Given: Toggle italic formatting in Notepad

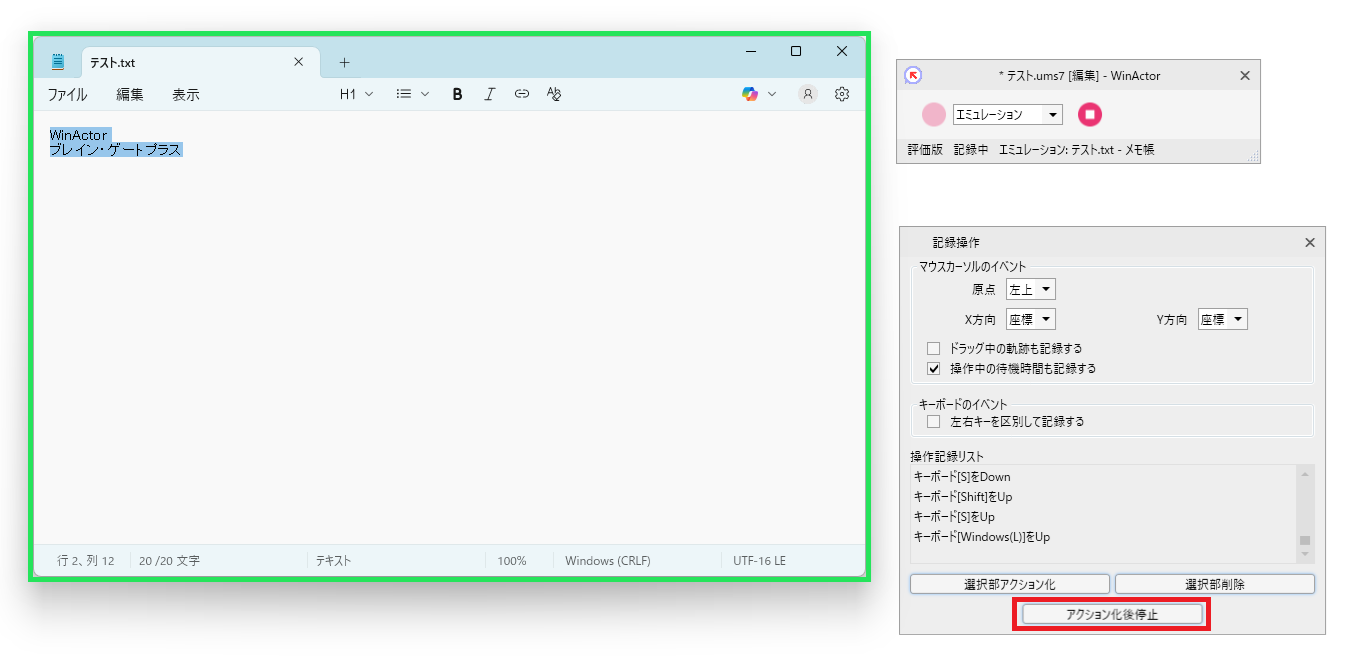Looking at the screenshot, I should coord(489,94).
